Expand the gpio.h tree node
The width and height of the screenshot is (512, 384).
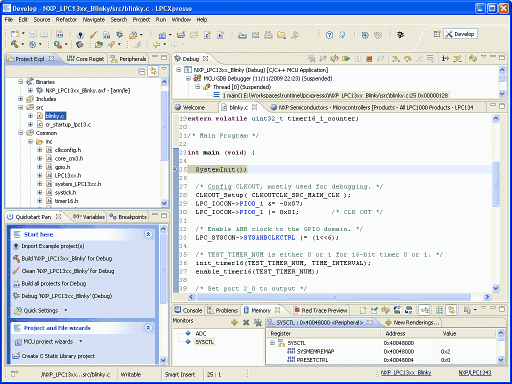point(39,167)
